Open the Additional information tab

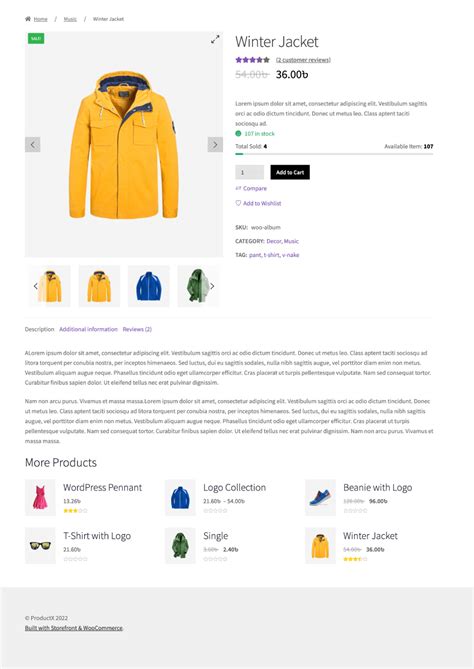[x=88, y=329]
